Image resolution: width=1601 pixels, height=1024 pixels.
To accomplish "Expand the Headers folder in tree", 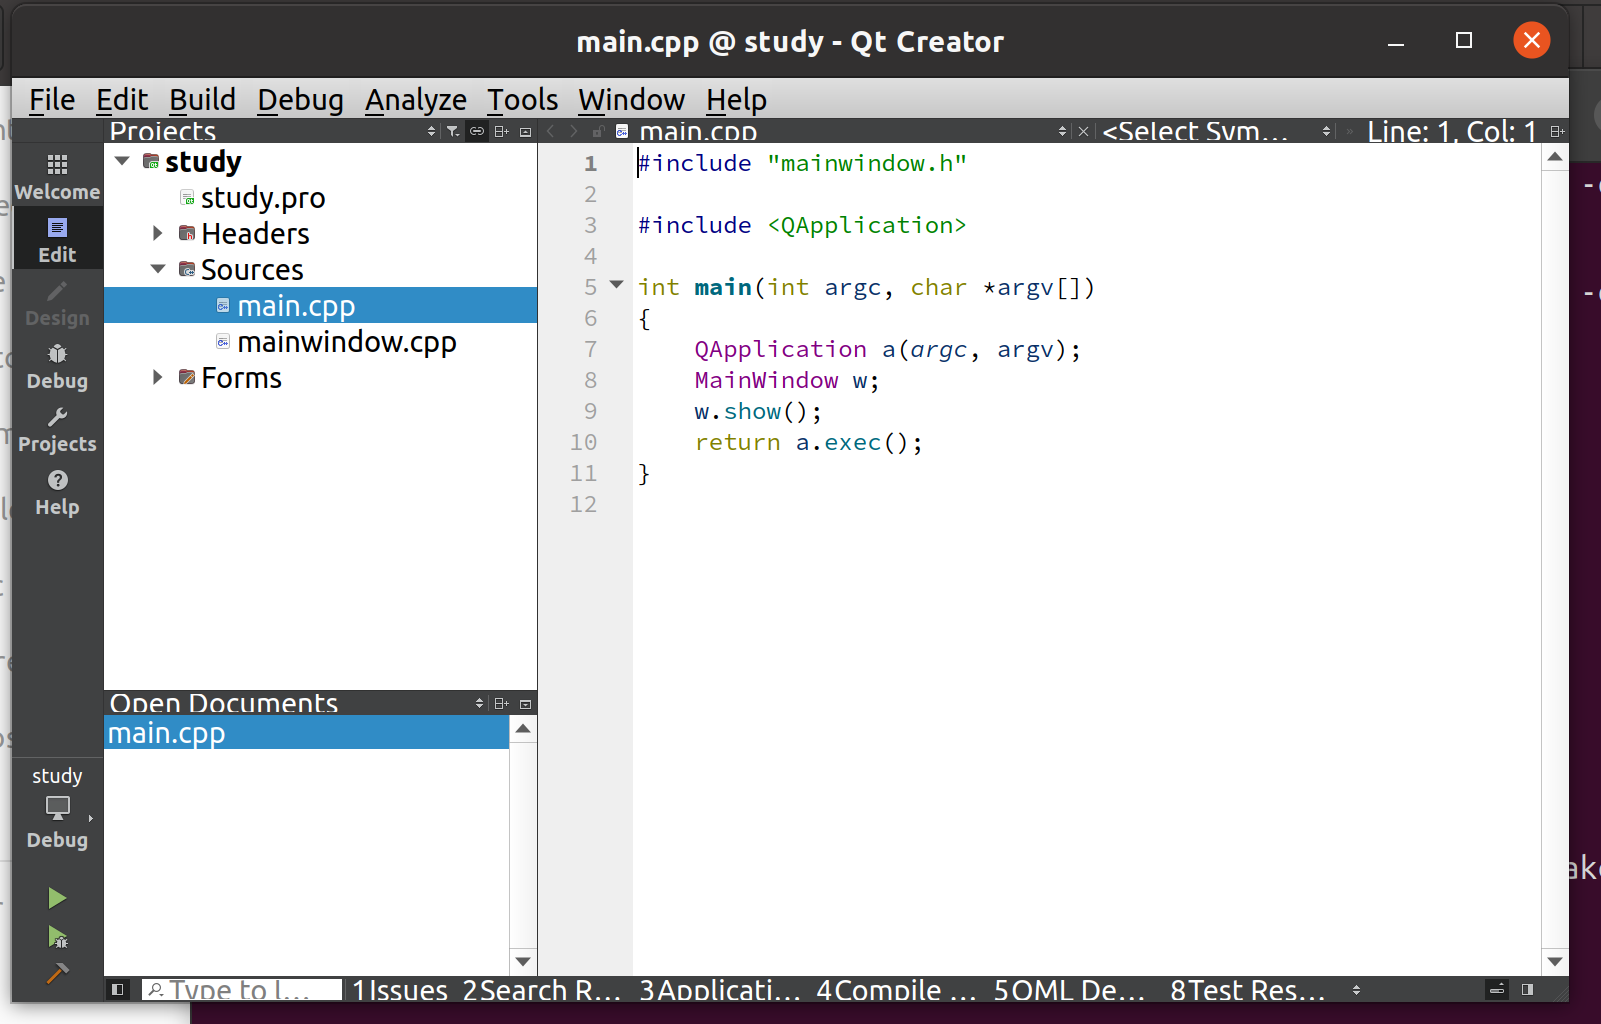I will click(x=157, y=233).
